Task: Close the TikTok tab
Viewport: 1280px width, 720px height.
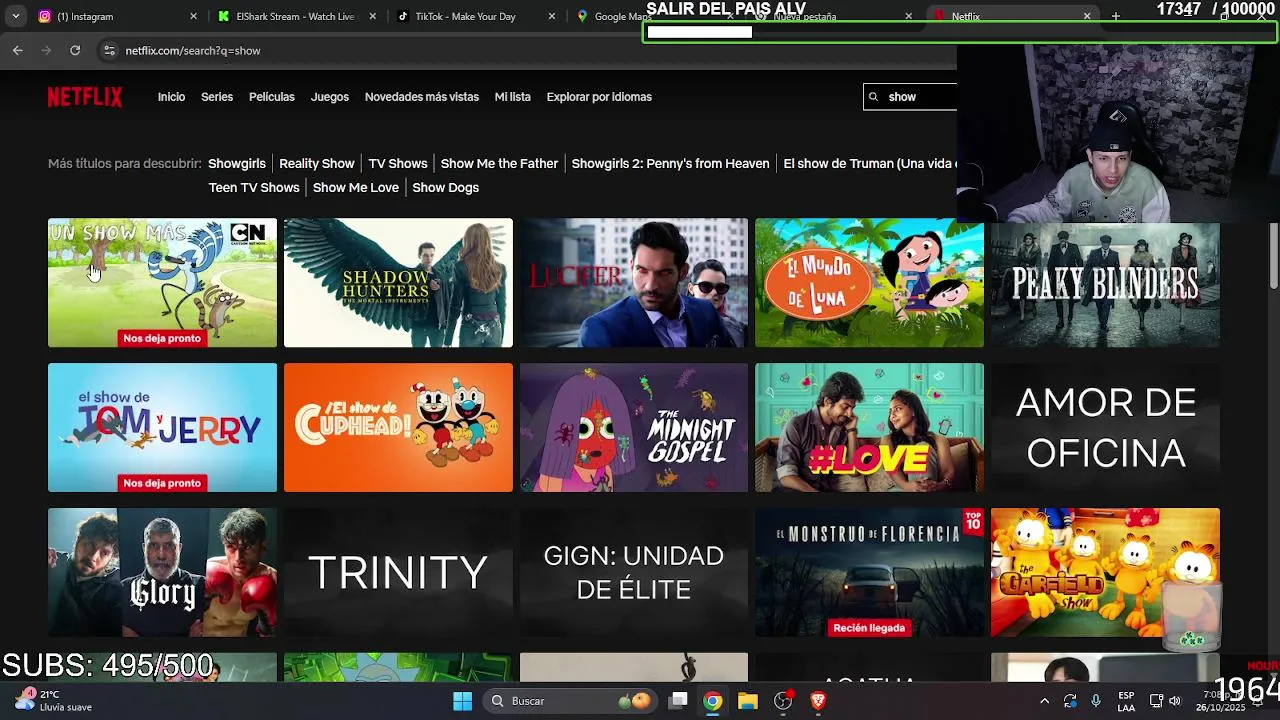Action: pos(553,16)
